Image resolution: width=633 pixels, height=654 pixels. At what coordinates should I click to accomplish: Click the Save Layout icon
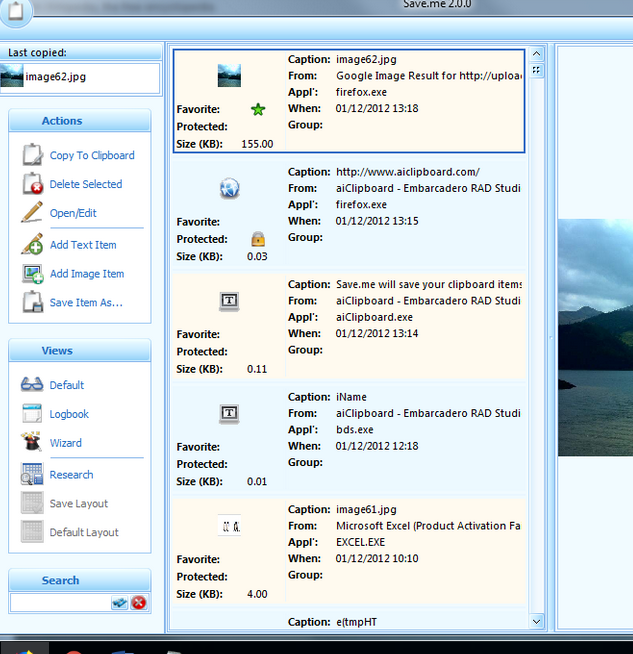32,503
